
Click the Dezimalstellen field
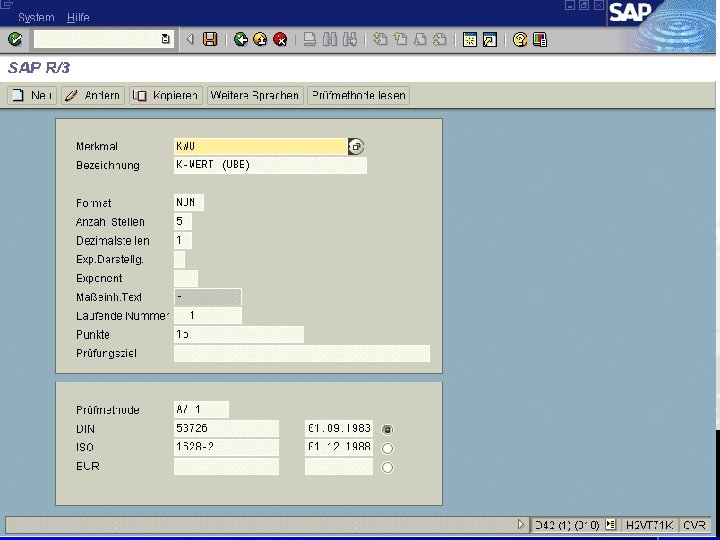coord(183,240)
